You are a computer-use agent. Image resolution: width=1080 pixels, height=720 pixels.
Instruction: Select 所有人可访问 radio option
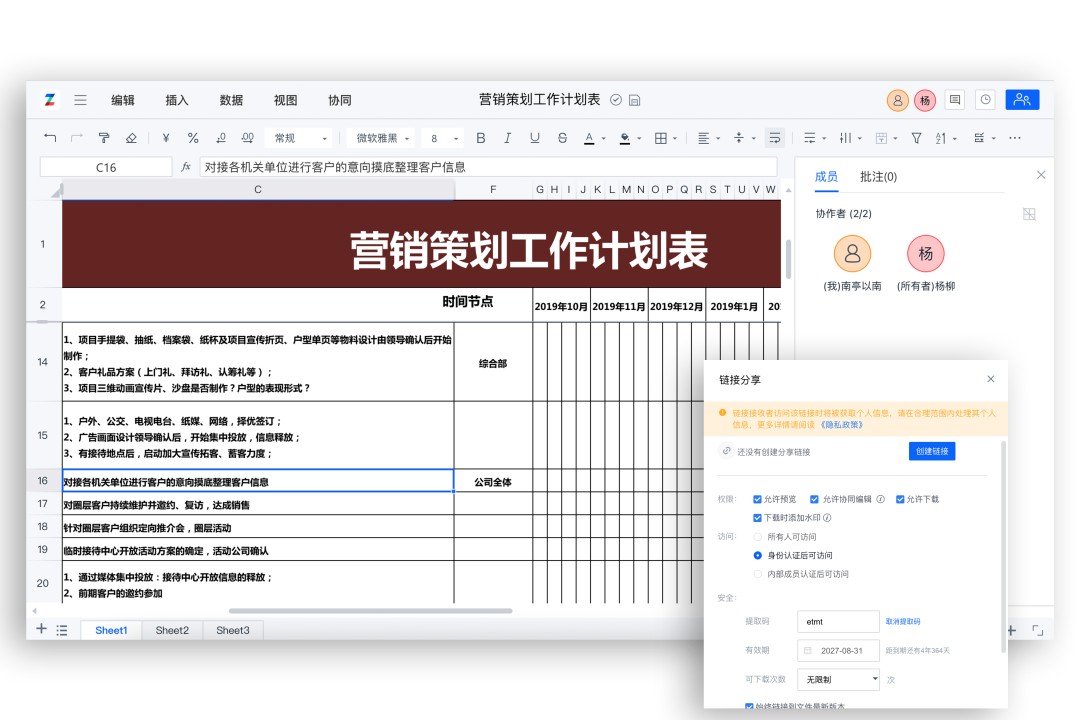758,537
